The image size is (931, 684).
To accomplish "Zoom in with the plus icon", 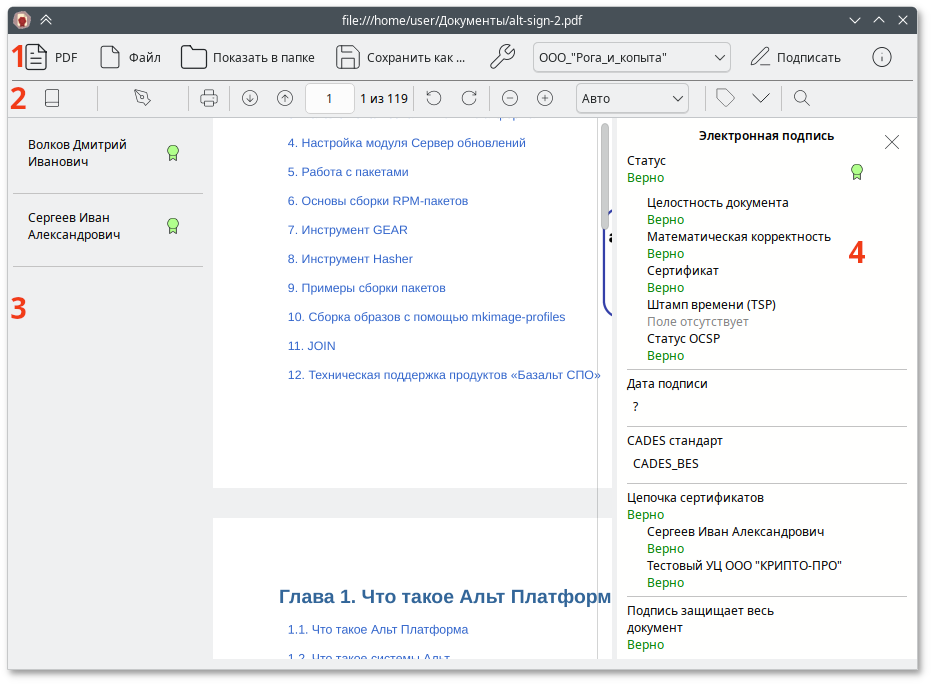I will click(x=545, y=98).
